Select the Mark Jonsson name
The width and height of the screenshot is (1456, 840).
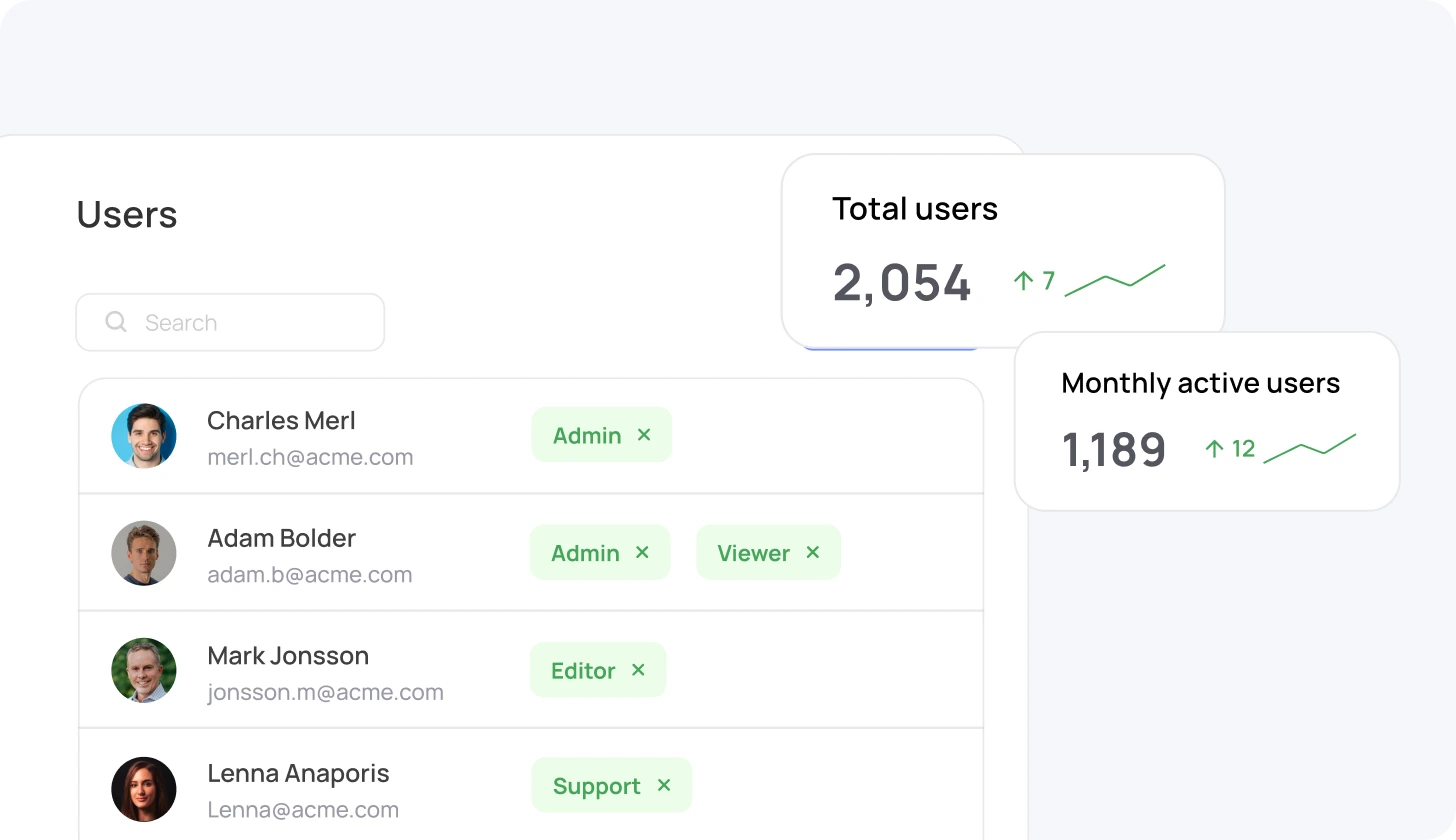pyautogui.click(x=288, y=656)
